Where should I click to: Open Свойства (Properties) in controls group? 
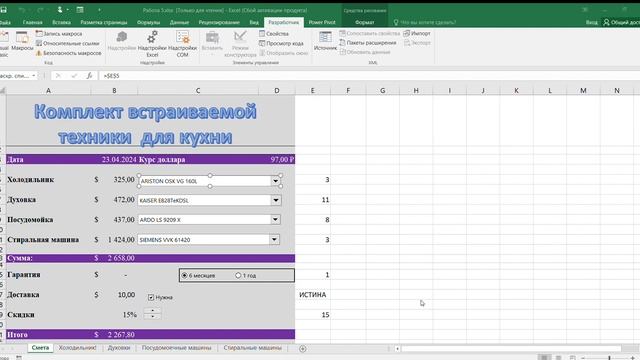[x=274, y=33]
